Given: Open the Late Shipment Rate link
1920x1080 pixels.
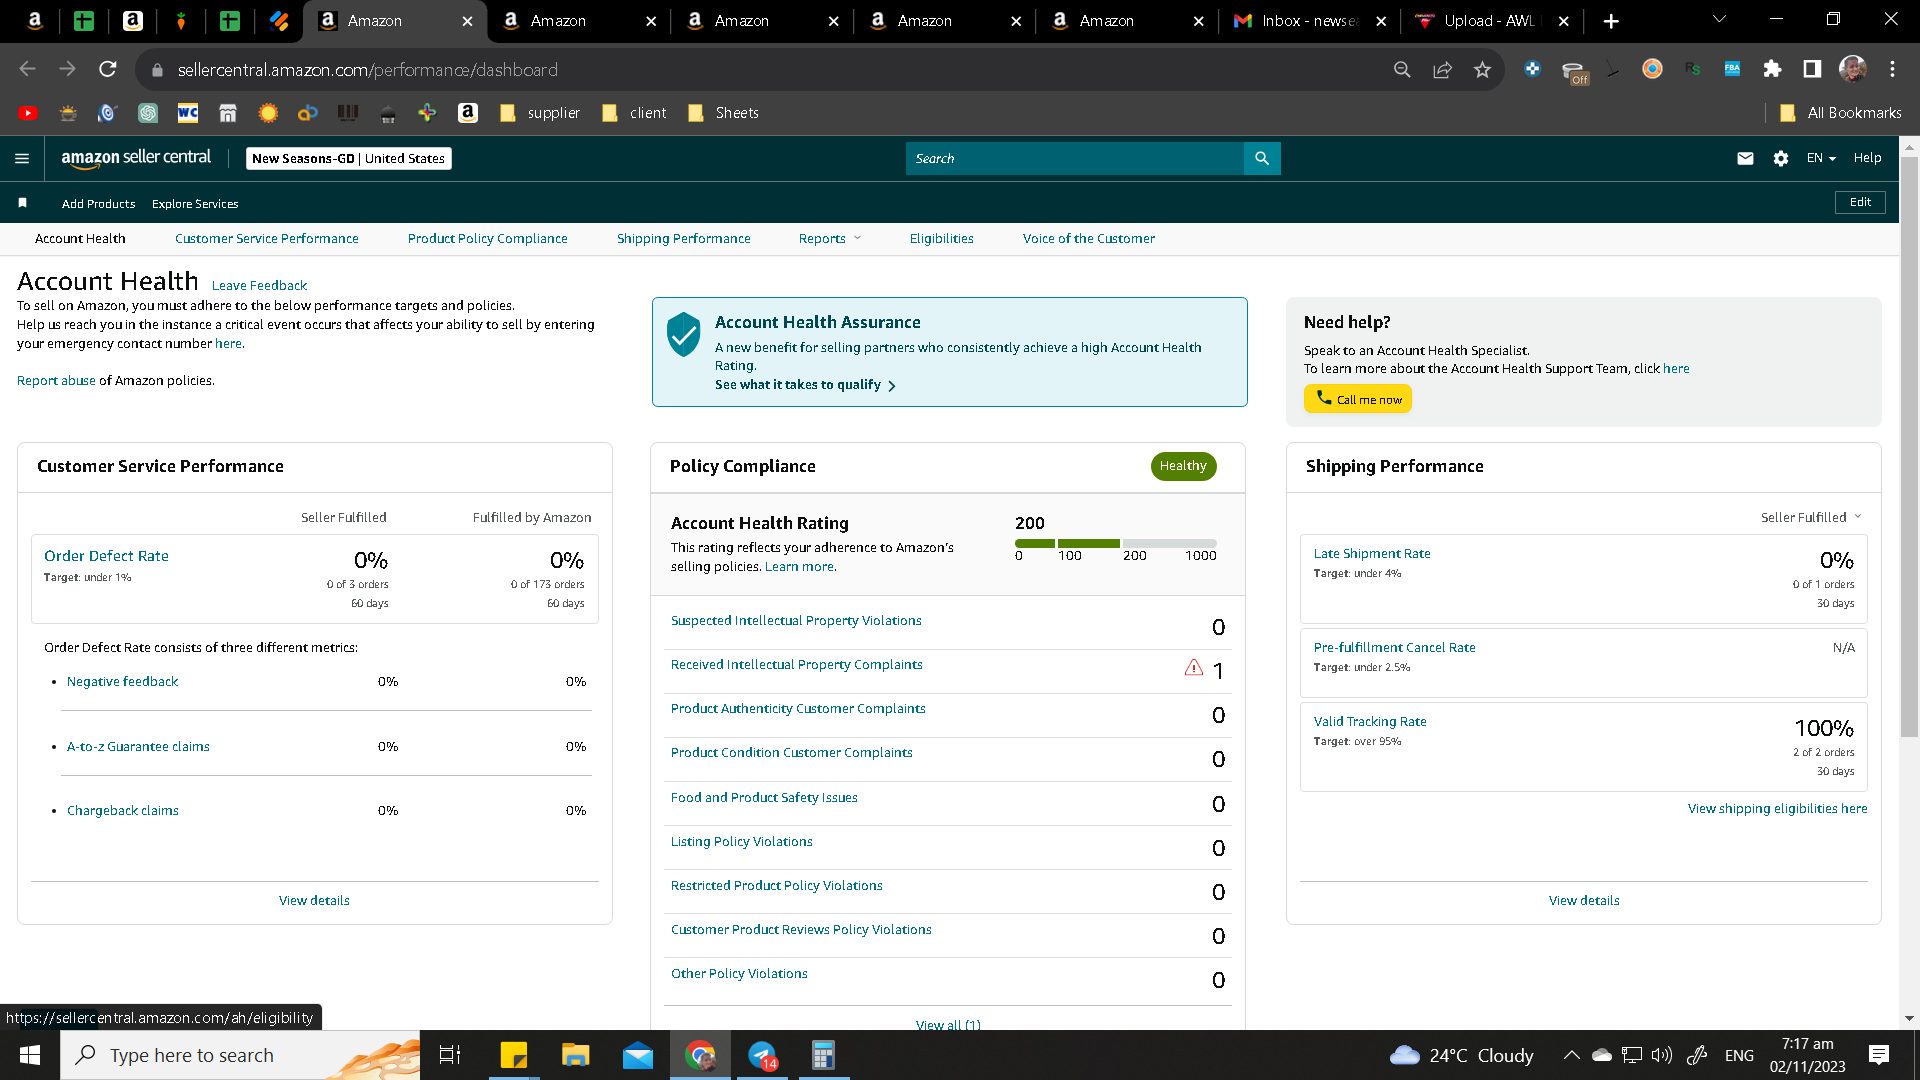Looking at the screenshot, I should point(1372,553).
